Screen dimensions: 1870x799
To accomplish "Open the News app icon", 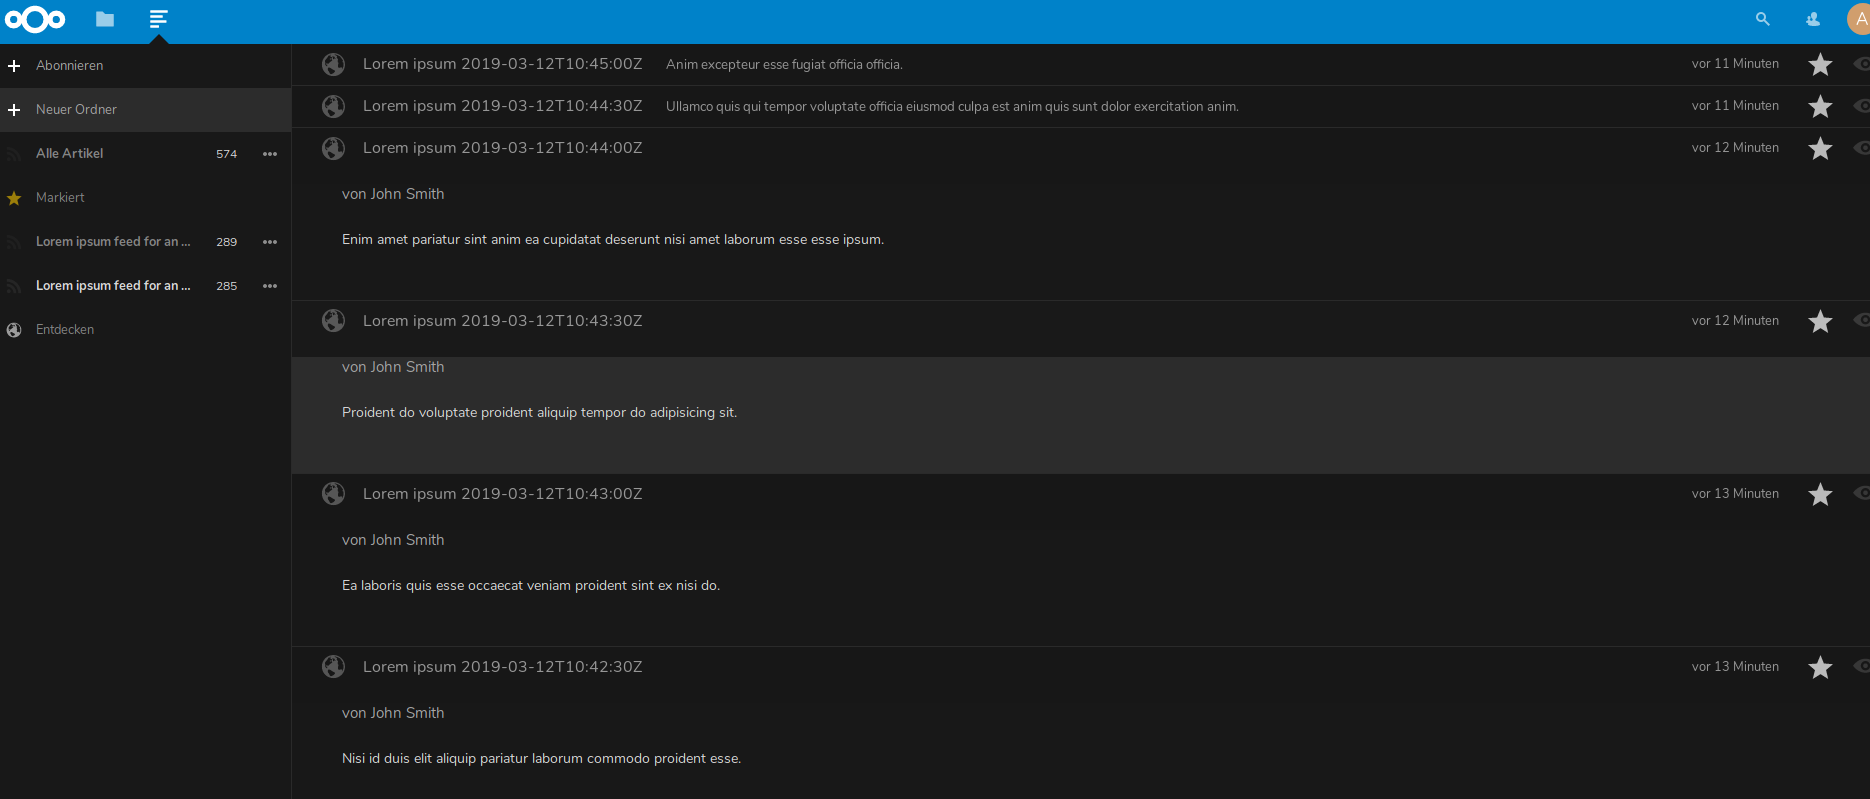I will [x=158, y=19].
